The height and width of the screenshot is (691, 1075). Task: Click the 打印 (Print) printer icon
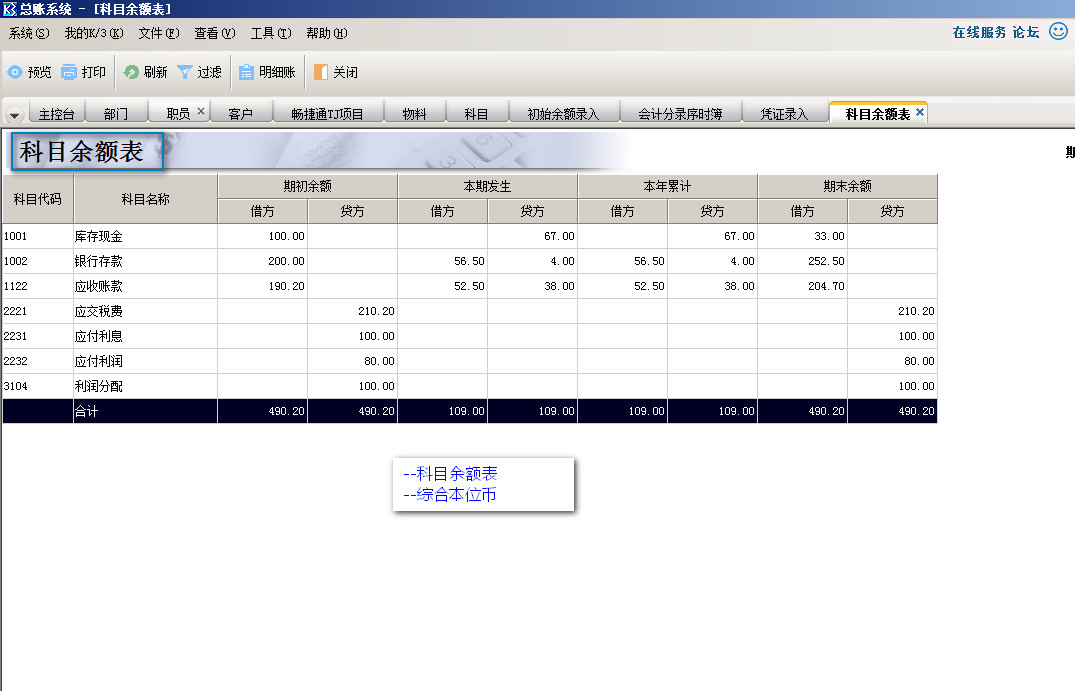click(69, 72)
